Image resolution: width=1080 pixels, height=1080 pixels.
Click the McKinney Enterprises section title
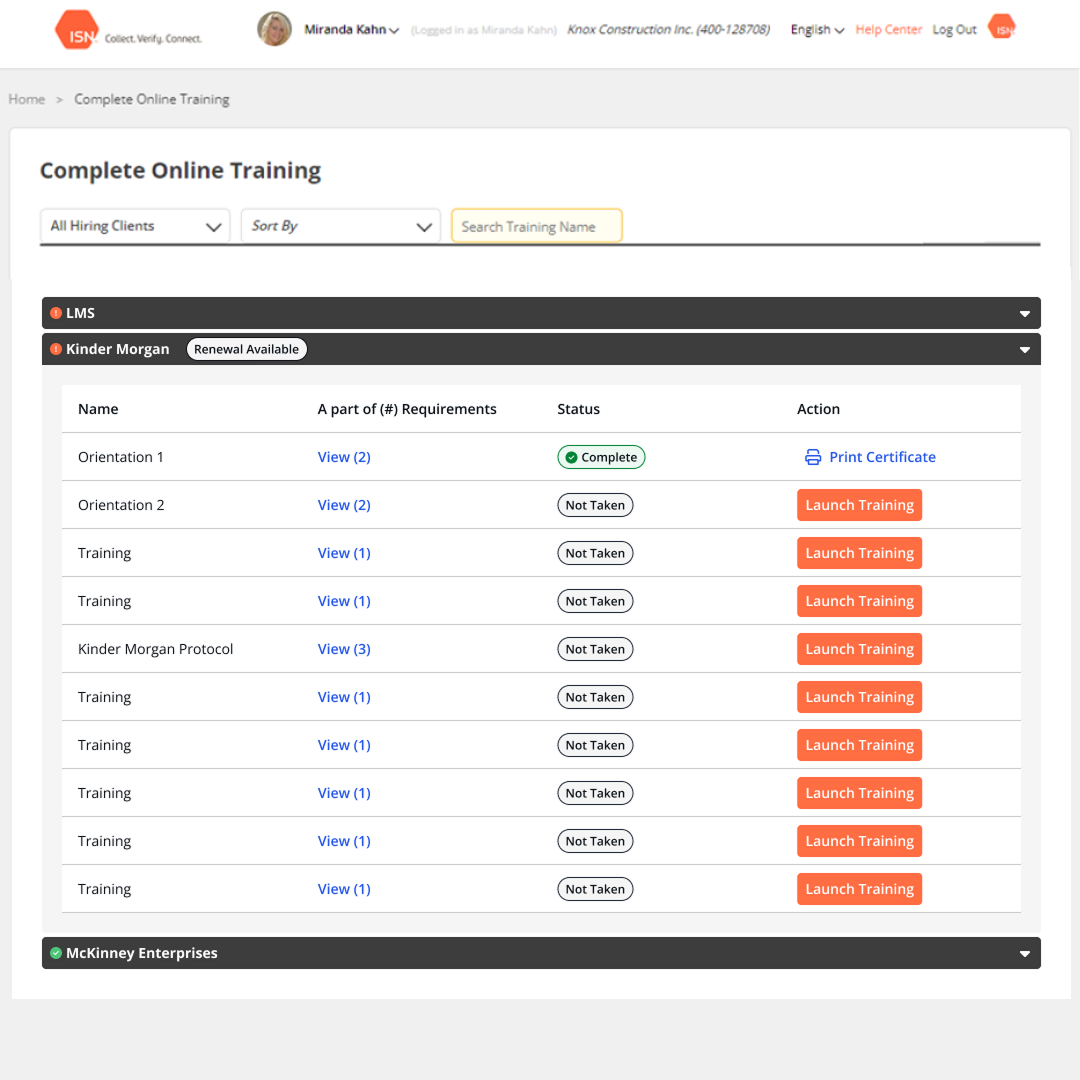click(142, 953)
